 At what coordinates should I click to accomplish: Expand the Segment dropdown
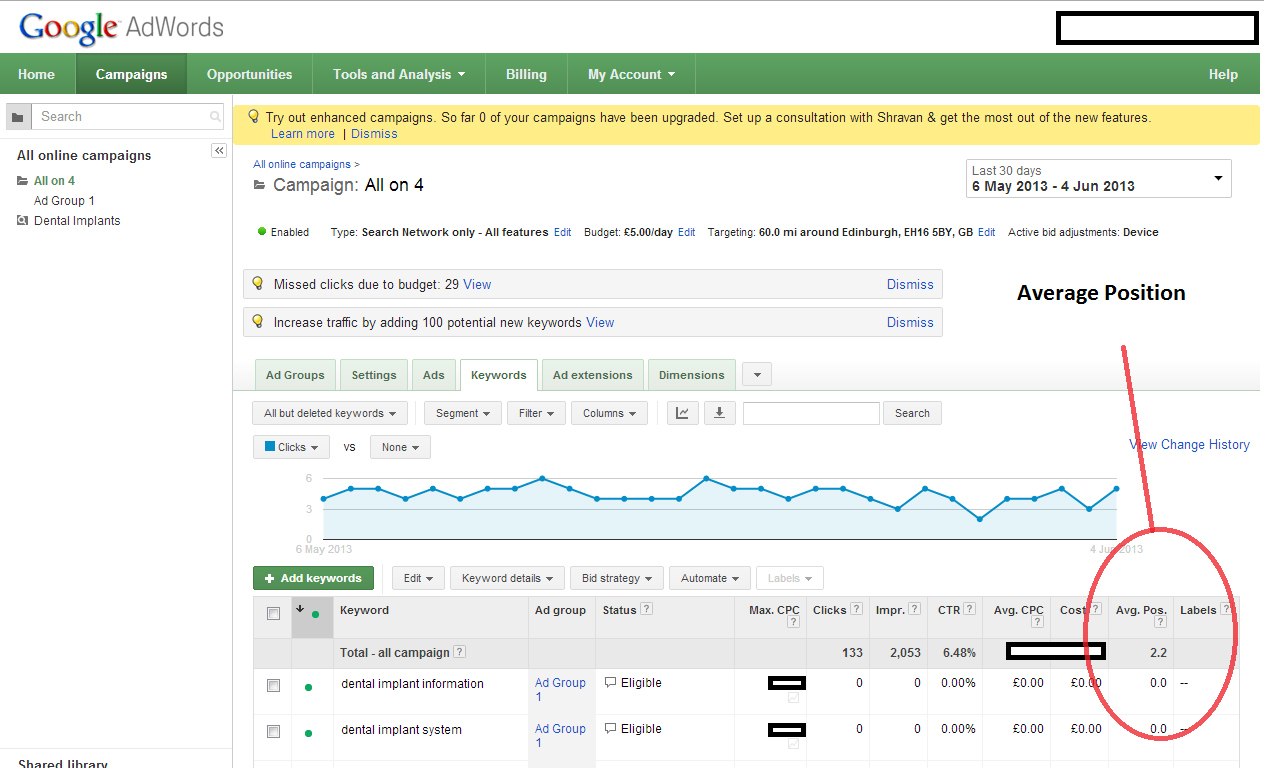463,413
